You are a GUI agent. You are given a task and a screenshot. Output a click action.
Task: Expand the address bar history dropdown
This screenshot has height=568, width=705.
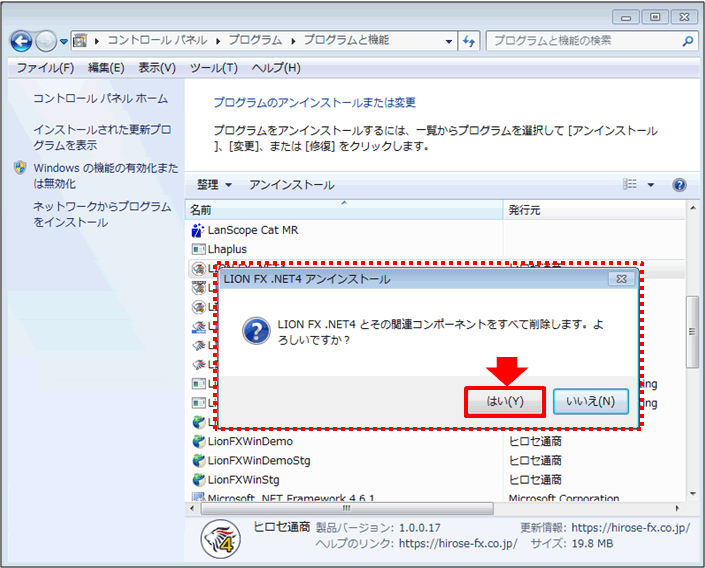[x=449, y=41]
